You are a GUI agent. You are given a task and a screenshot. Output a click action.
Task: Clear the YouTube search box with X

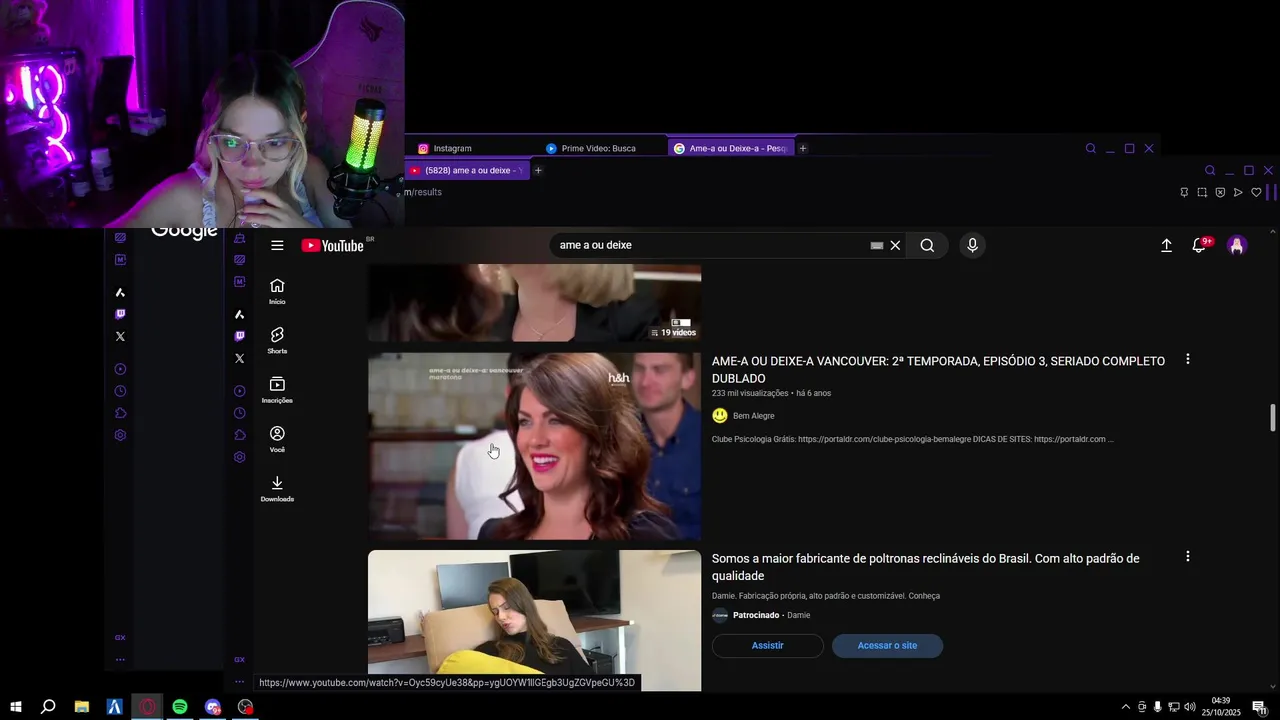(x=895, y=245)
